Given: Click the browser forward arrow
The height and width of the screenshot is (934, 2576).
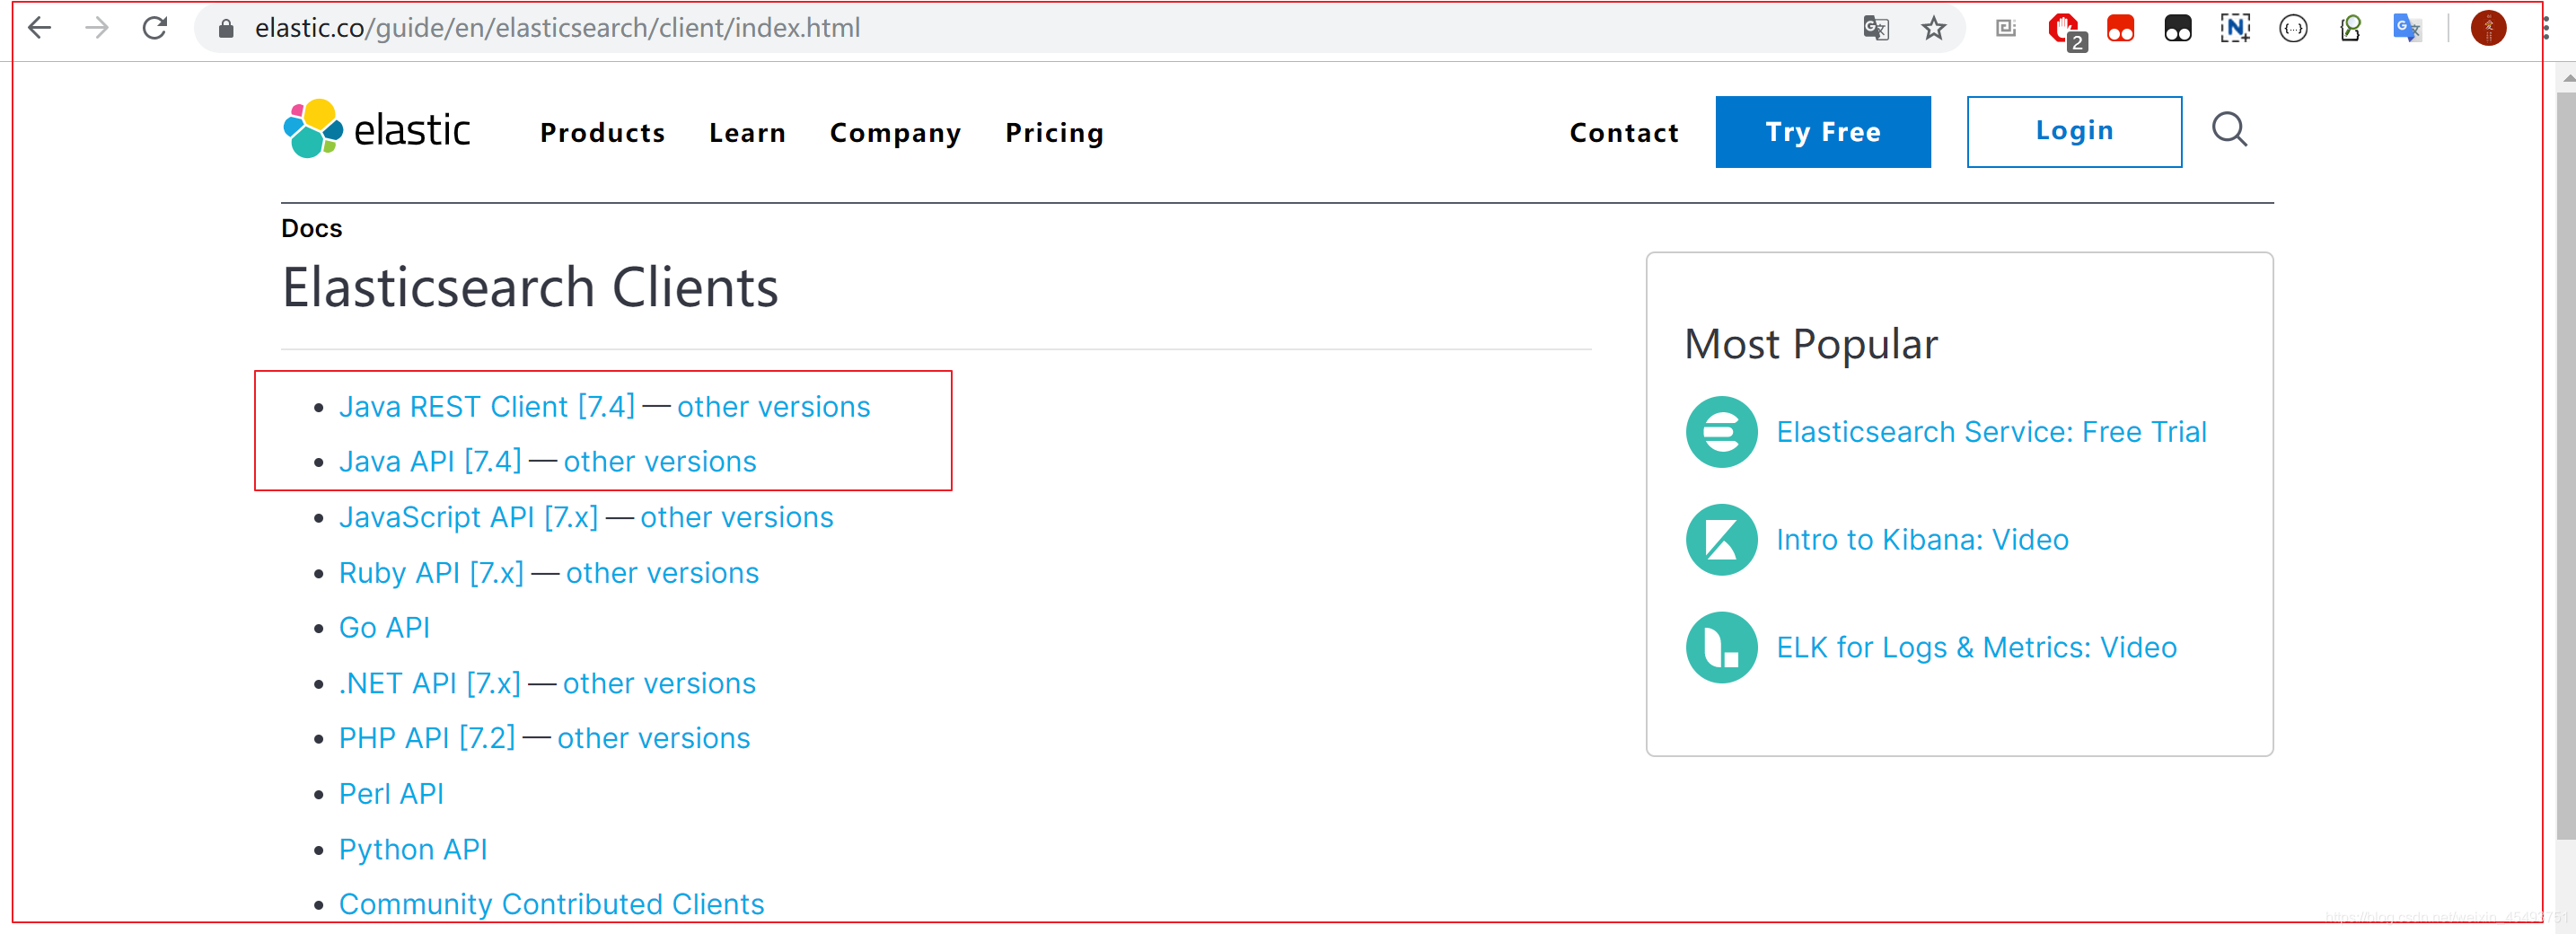Looking at the screenshot, I should (97, 28).
